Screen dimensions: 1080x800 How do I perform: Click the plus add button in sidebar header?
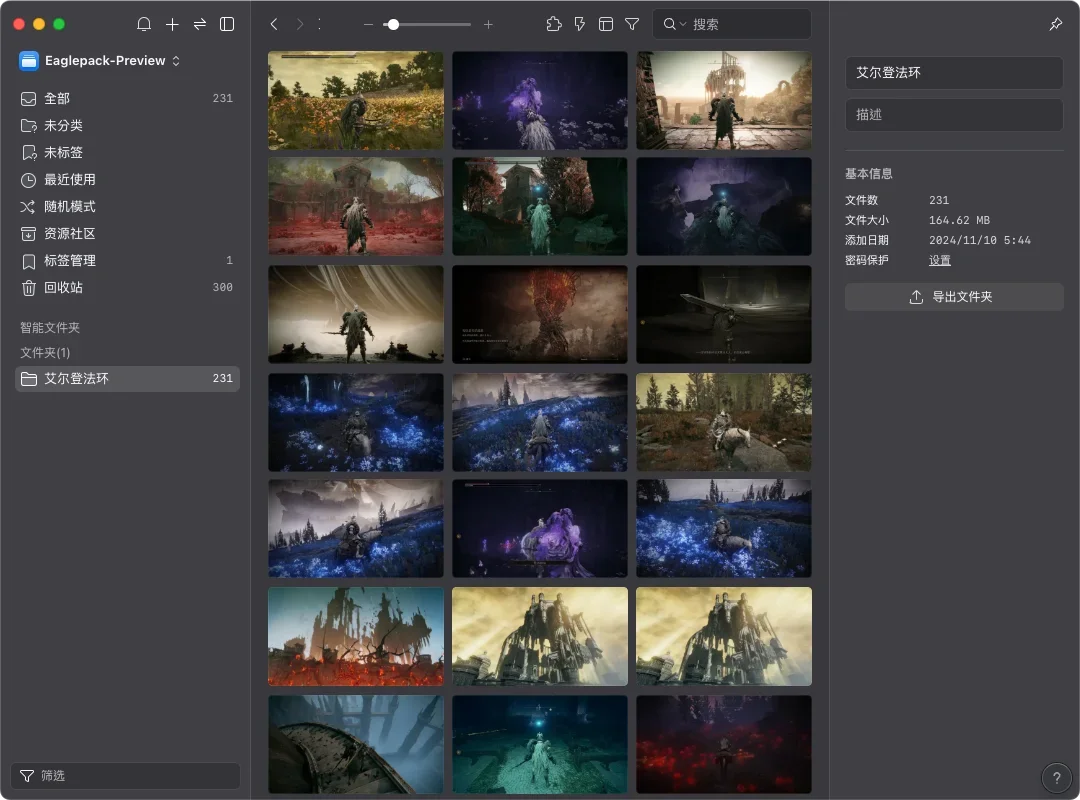[x=172, y=24]
